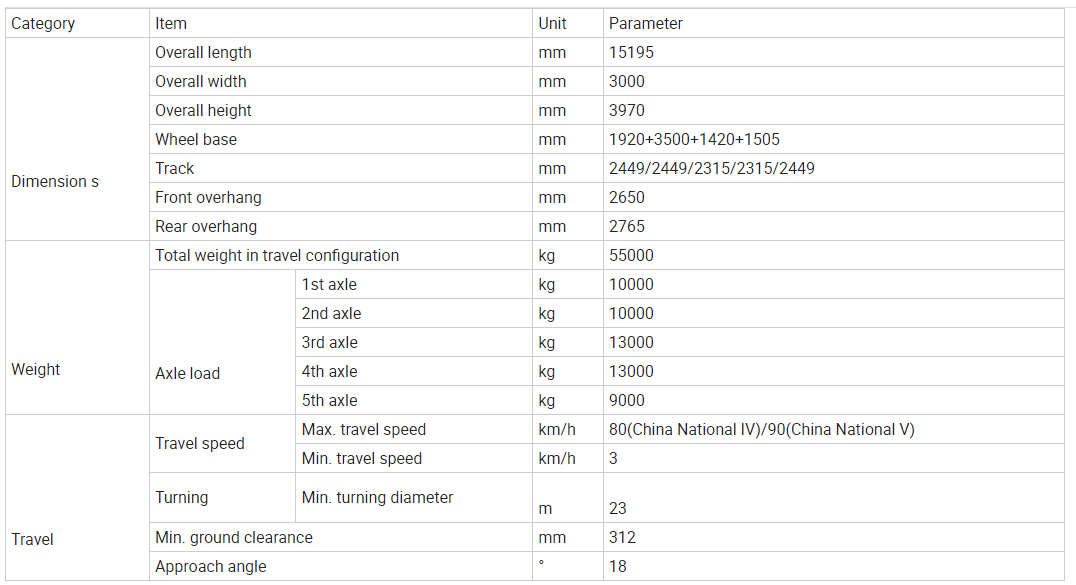The image size is (1076, 585).
Task: Click the Max. travel speed label
Action: click(x=364, y=429)
